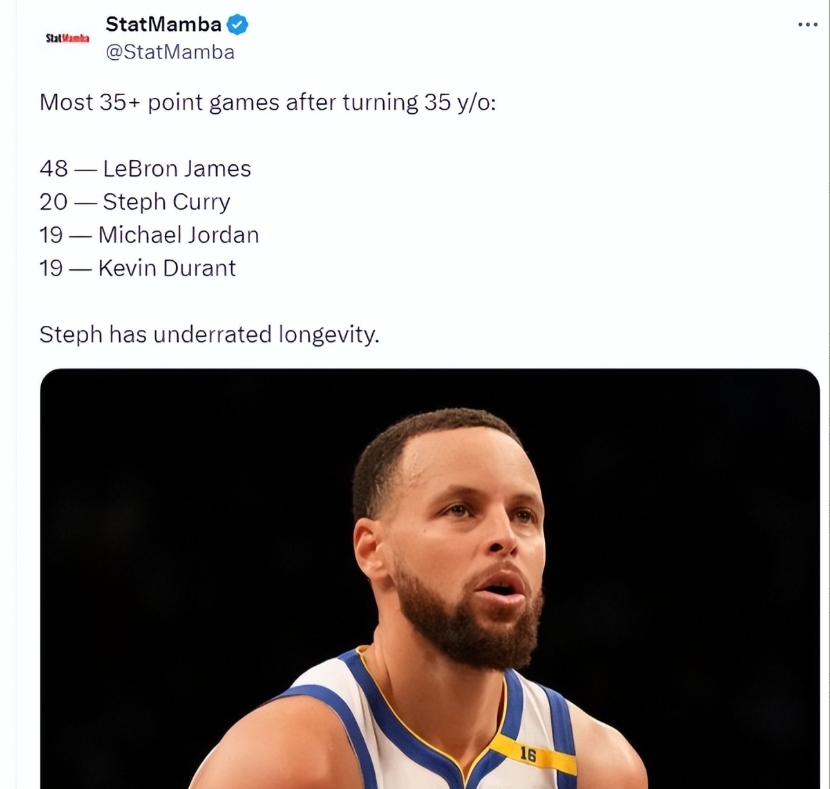Select the '48 — LeBron James' line

click(145, 168)
